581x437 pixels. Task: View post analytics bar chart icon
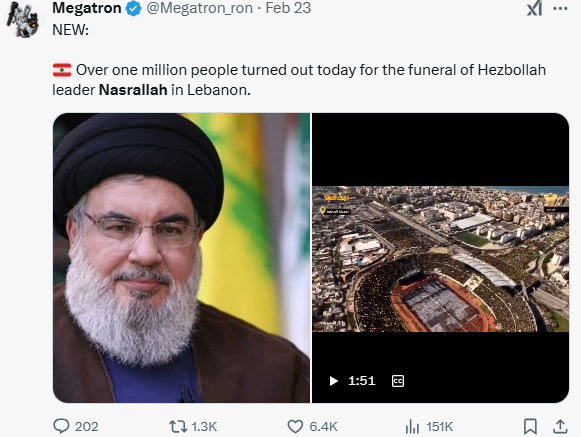coord(412,427)
